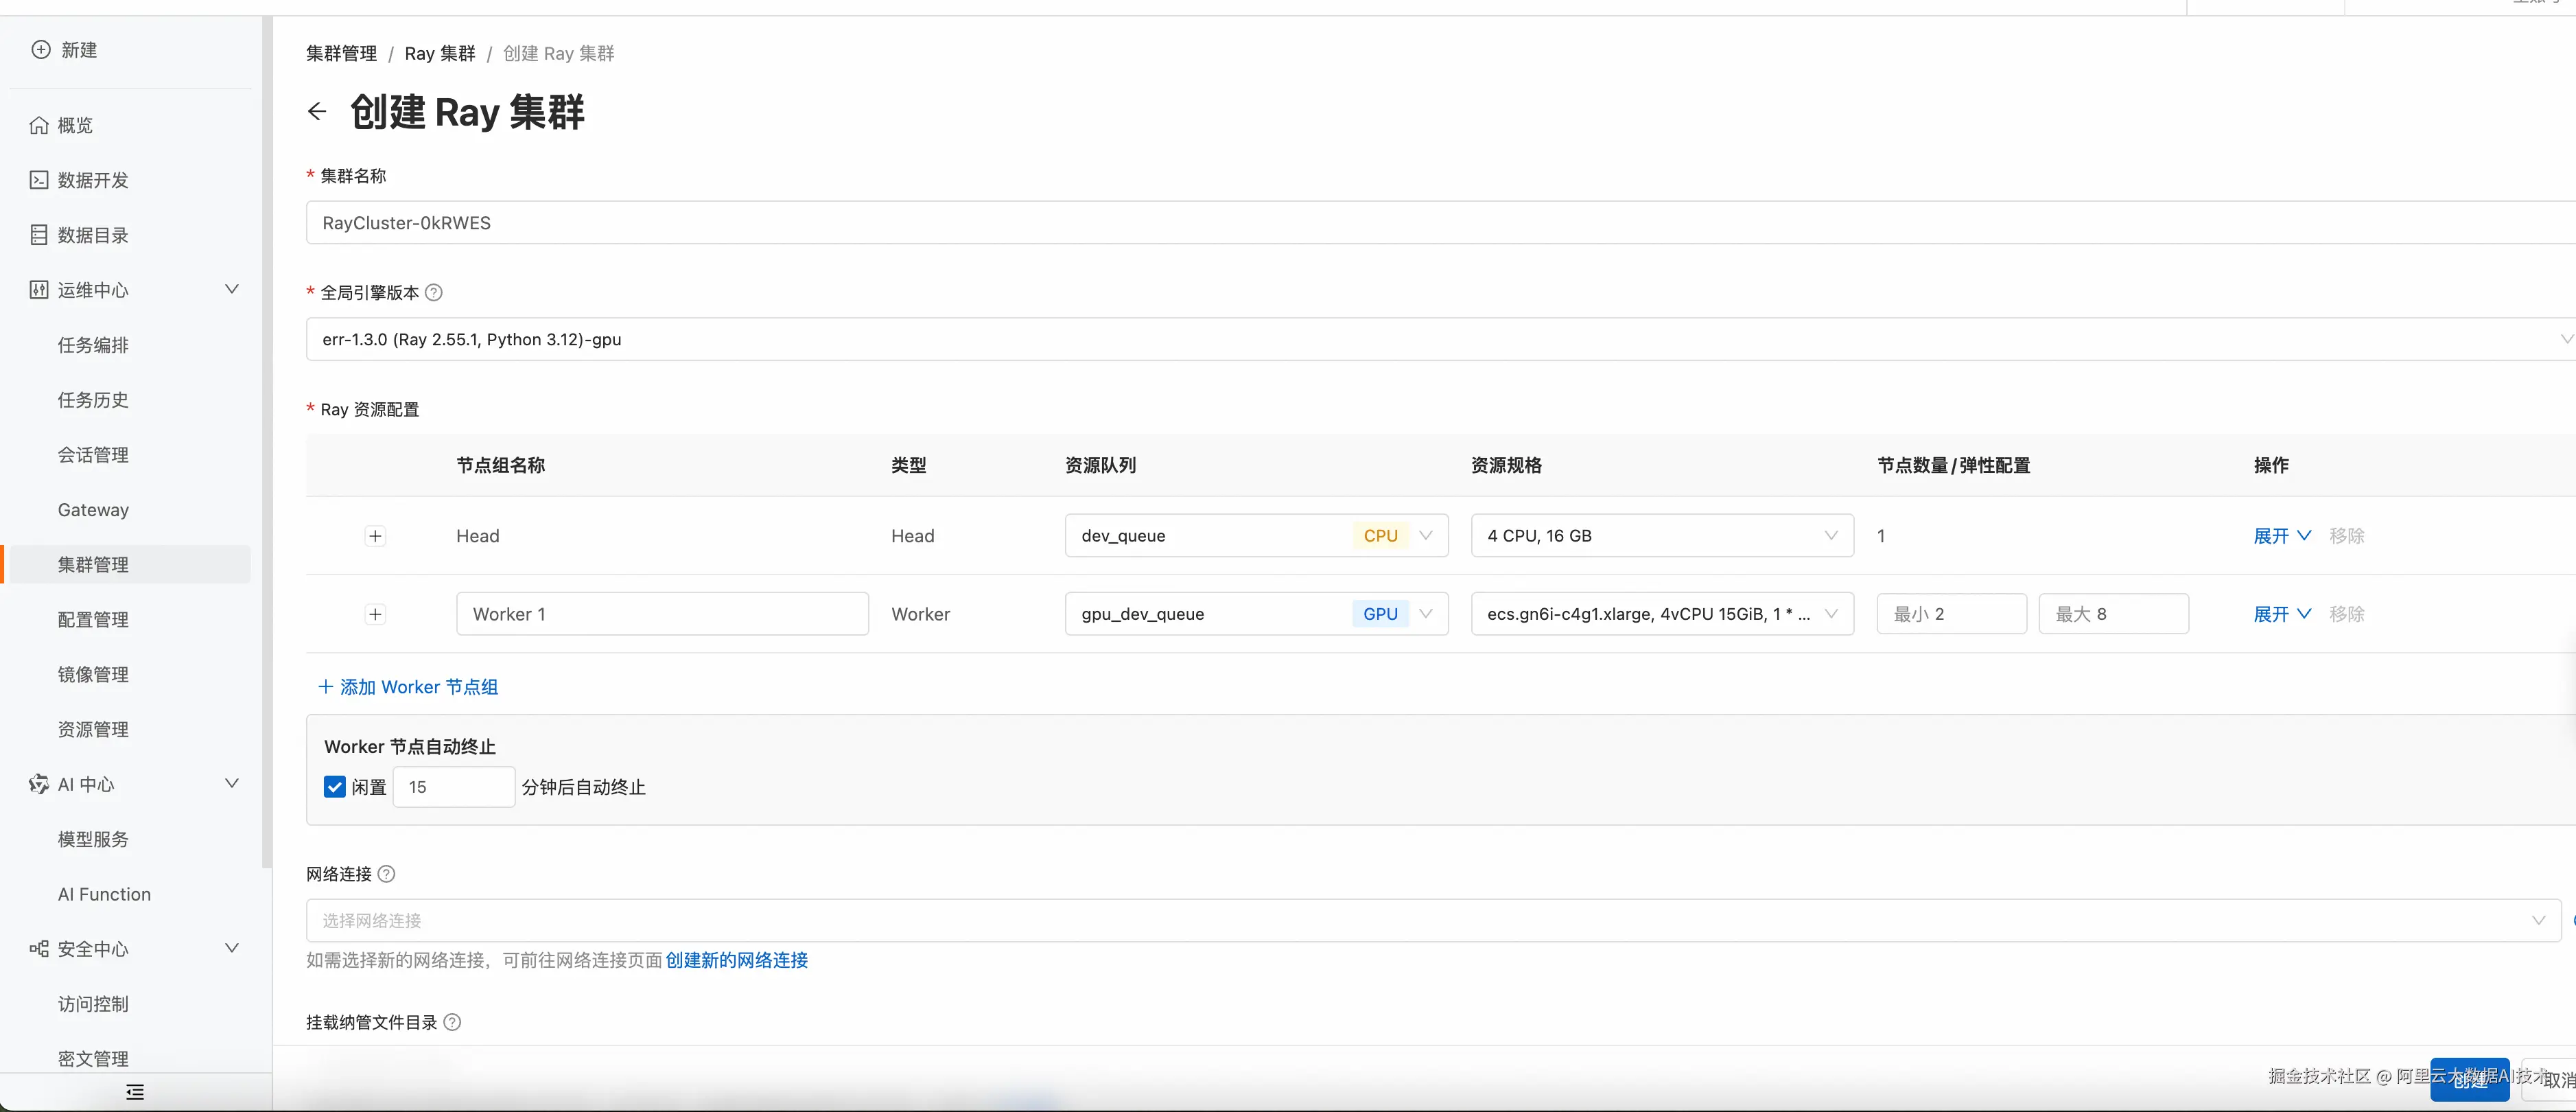
Task: Open the ecs.gn6i-c4g1.xlarge spec dropdown
Action: click(x=1662, y=614)
